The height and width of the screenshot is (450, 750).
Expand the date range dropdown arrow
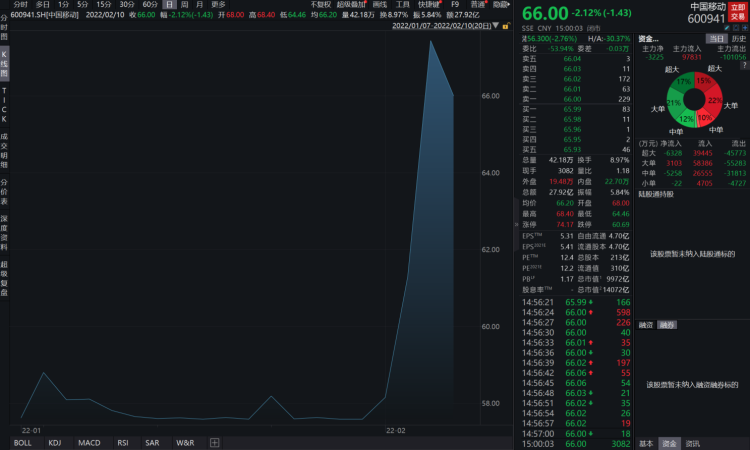495,25
